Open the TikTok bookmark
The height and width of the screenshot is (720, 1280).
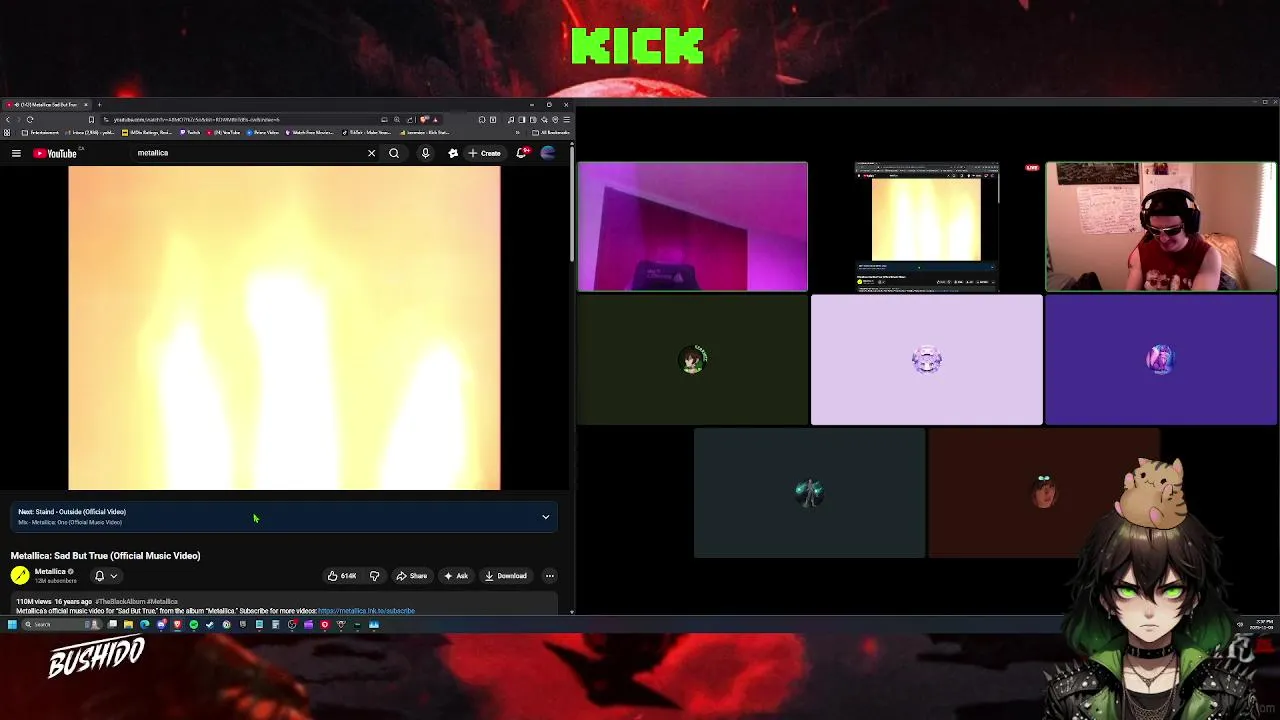[x=366, y=132]
